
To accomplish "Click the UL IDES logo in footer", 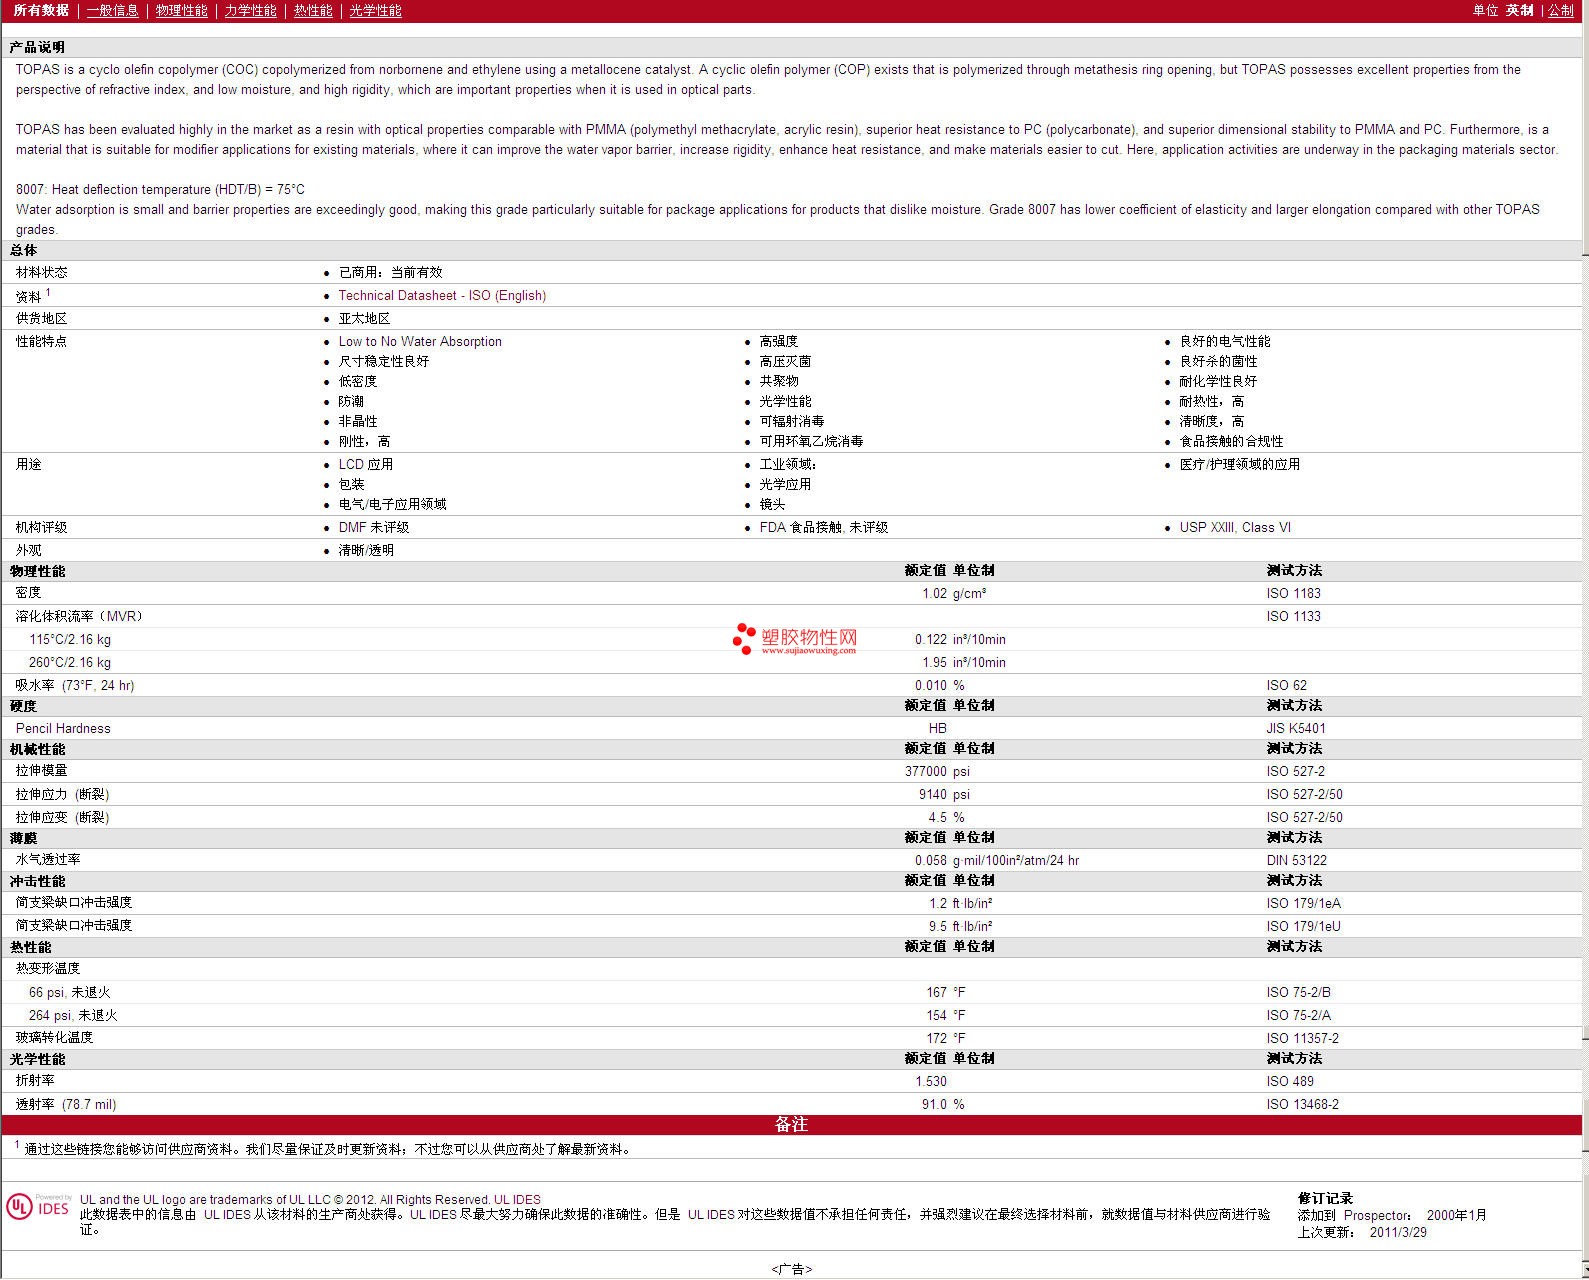I will click(39, 1207).
